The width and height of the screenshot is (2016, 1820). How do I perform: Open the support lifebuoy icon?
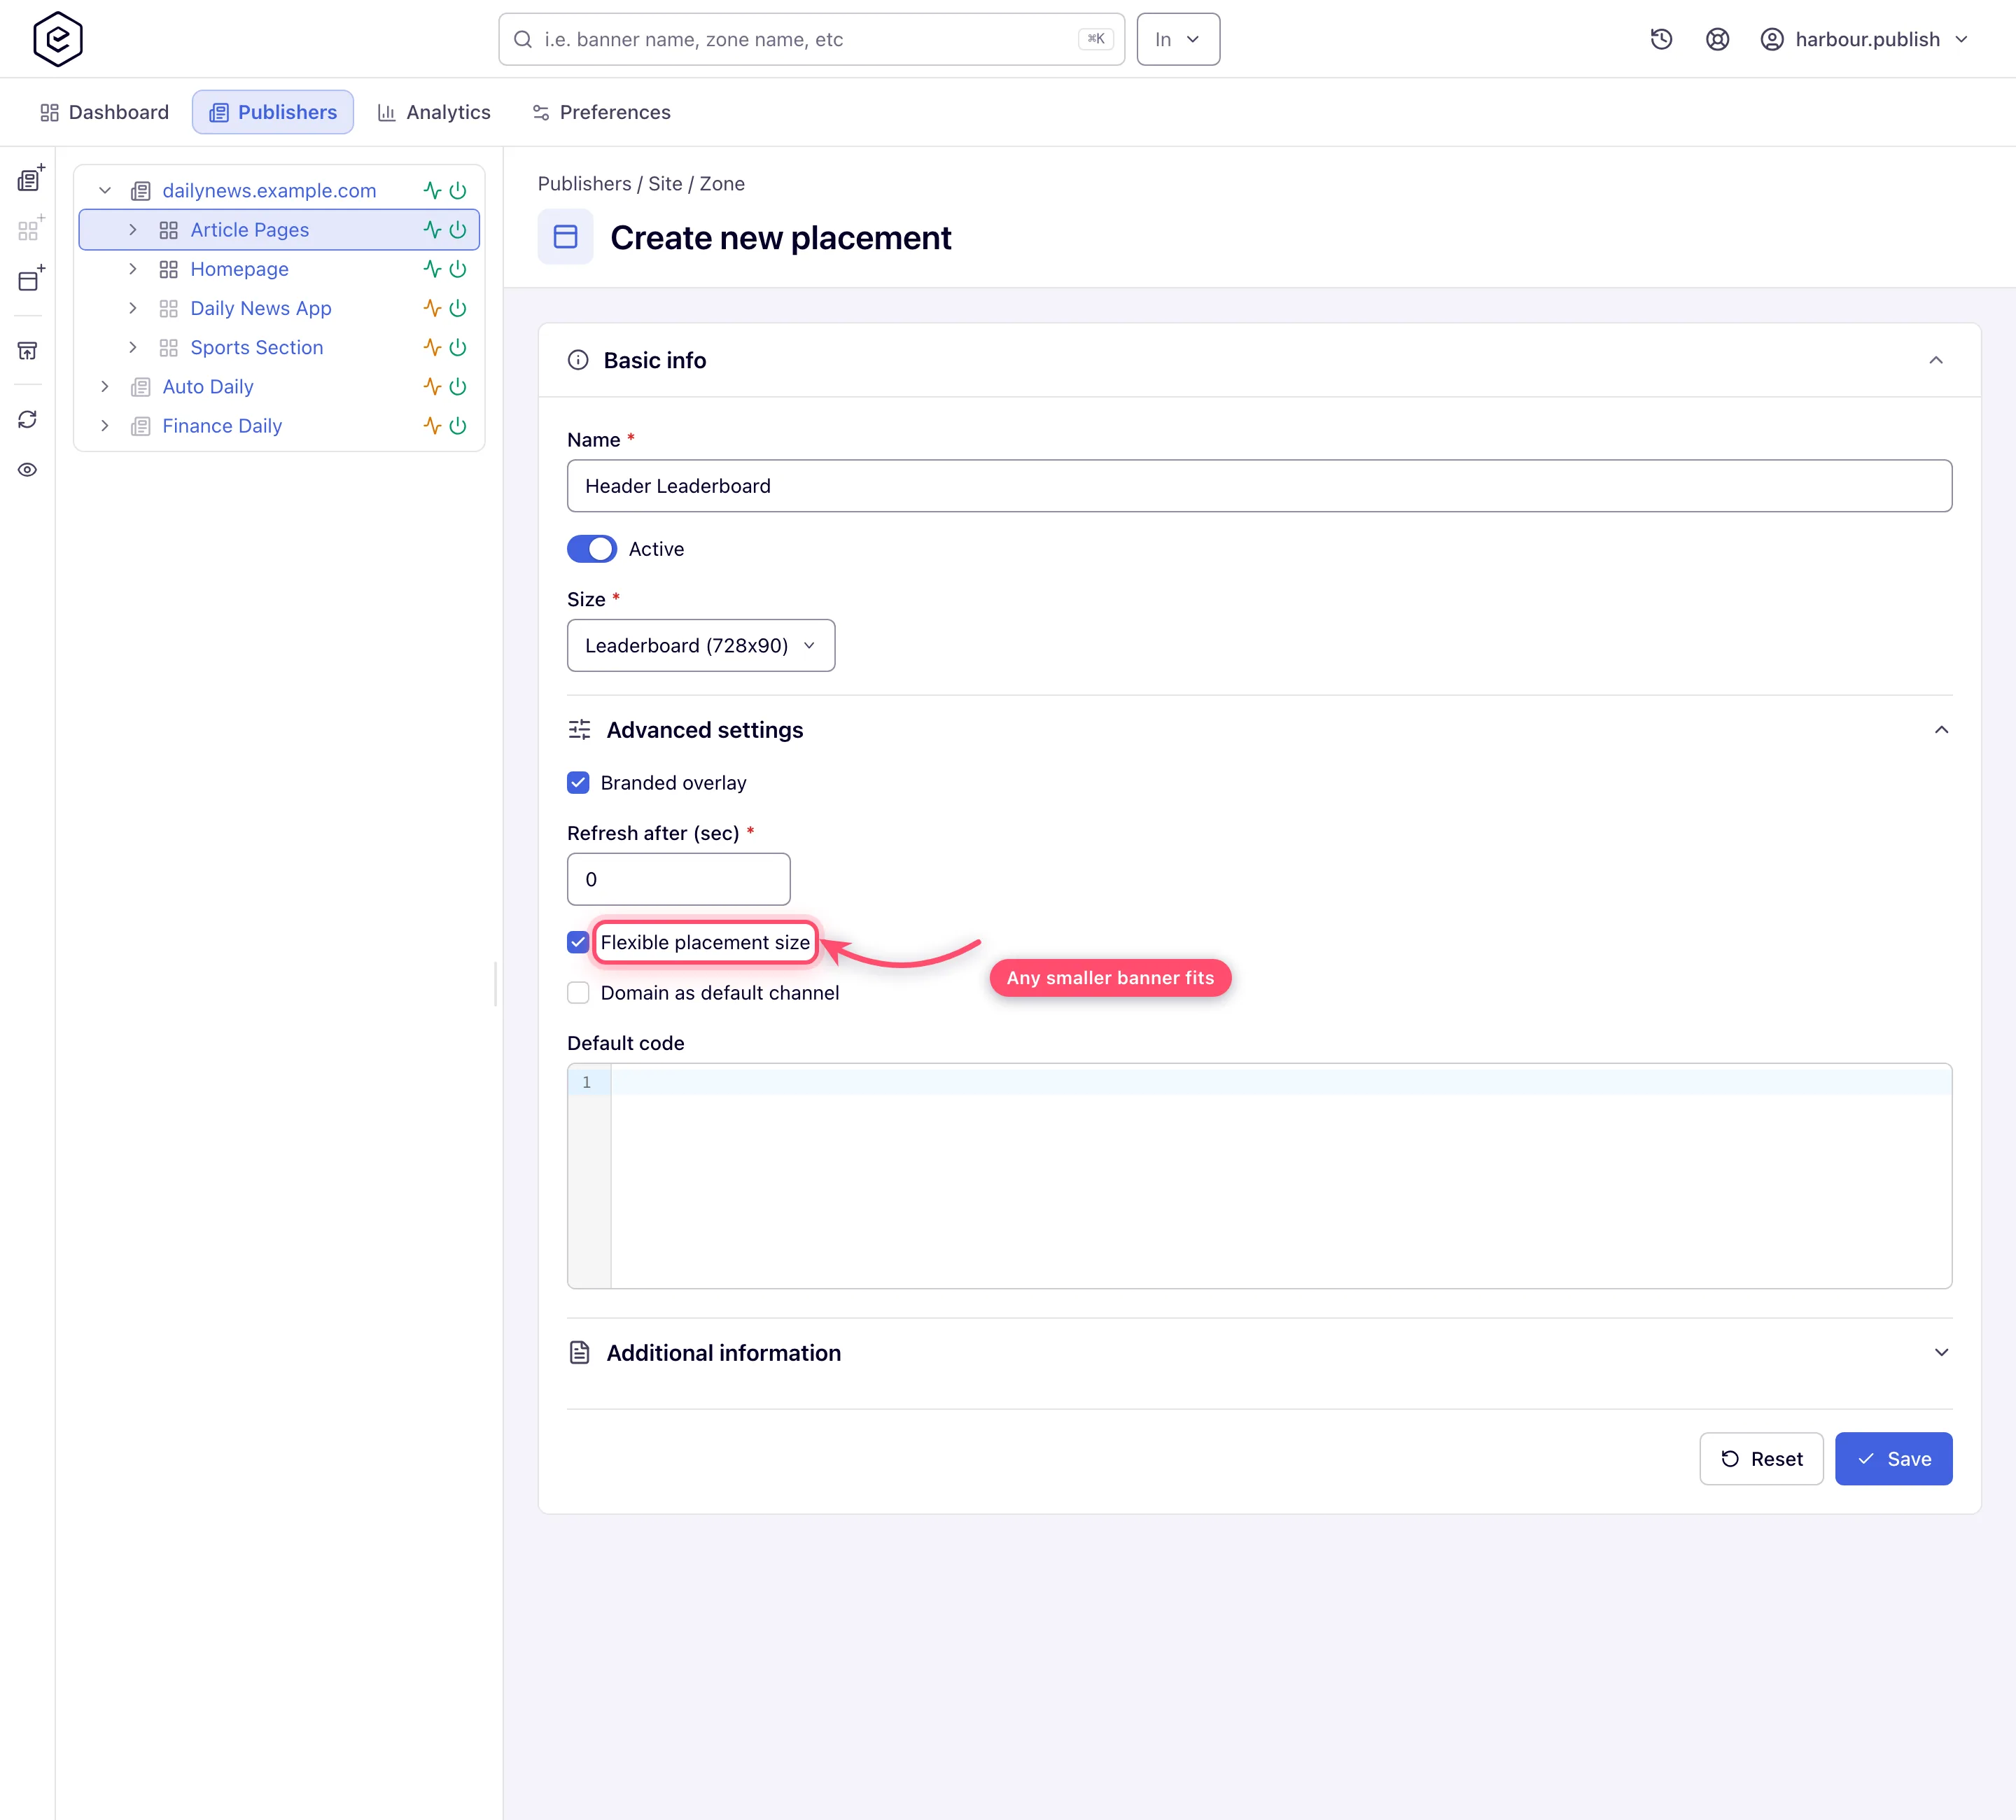(x=1717, y=39)
